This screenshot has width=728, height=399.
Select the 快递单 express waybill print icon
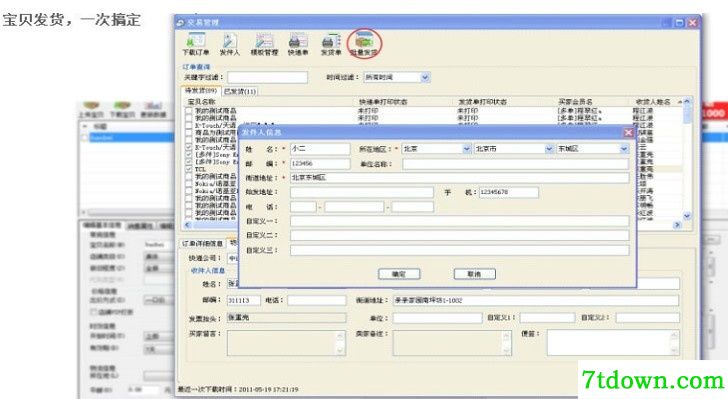298,45
